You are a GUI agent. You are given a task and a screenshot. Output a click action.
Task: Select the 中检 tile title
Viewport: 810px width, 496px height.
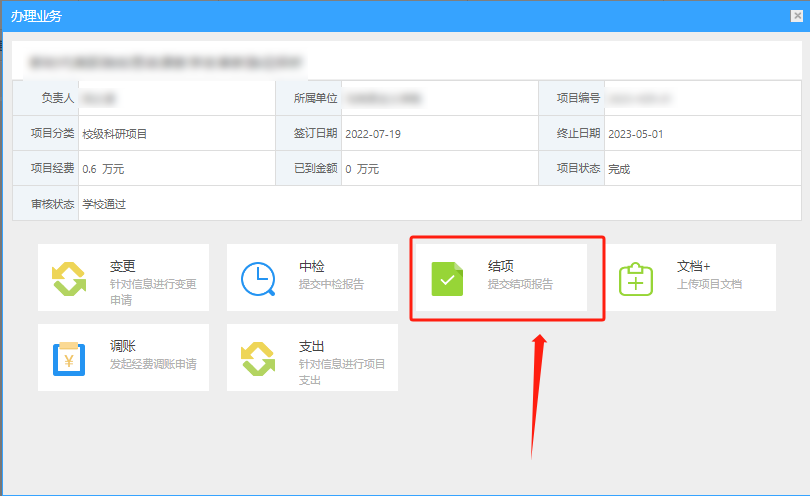[x=312, y=266]
